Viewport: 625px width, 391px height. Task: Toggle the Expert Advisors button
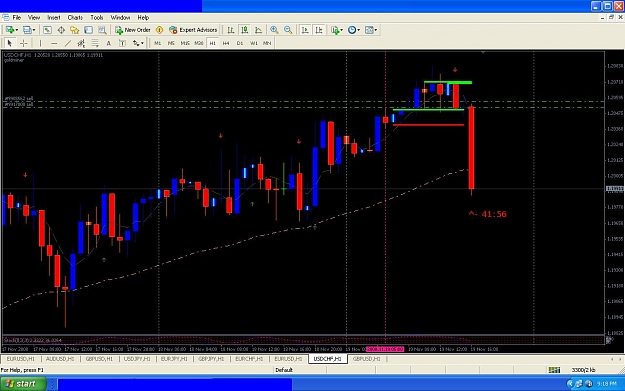[x=193, y=30]
